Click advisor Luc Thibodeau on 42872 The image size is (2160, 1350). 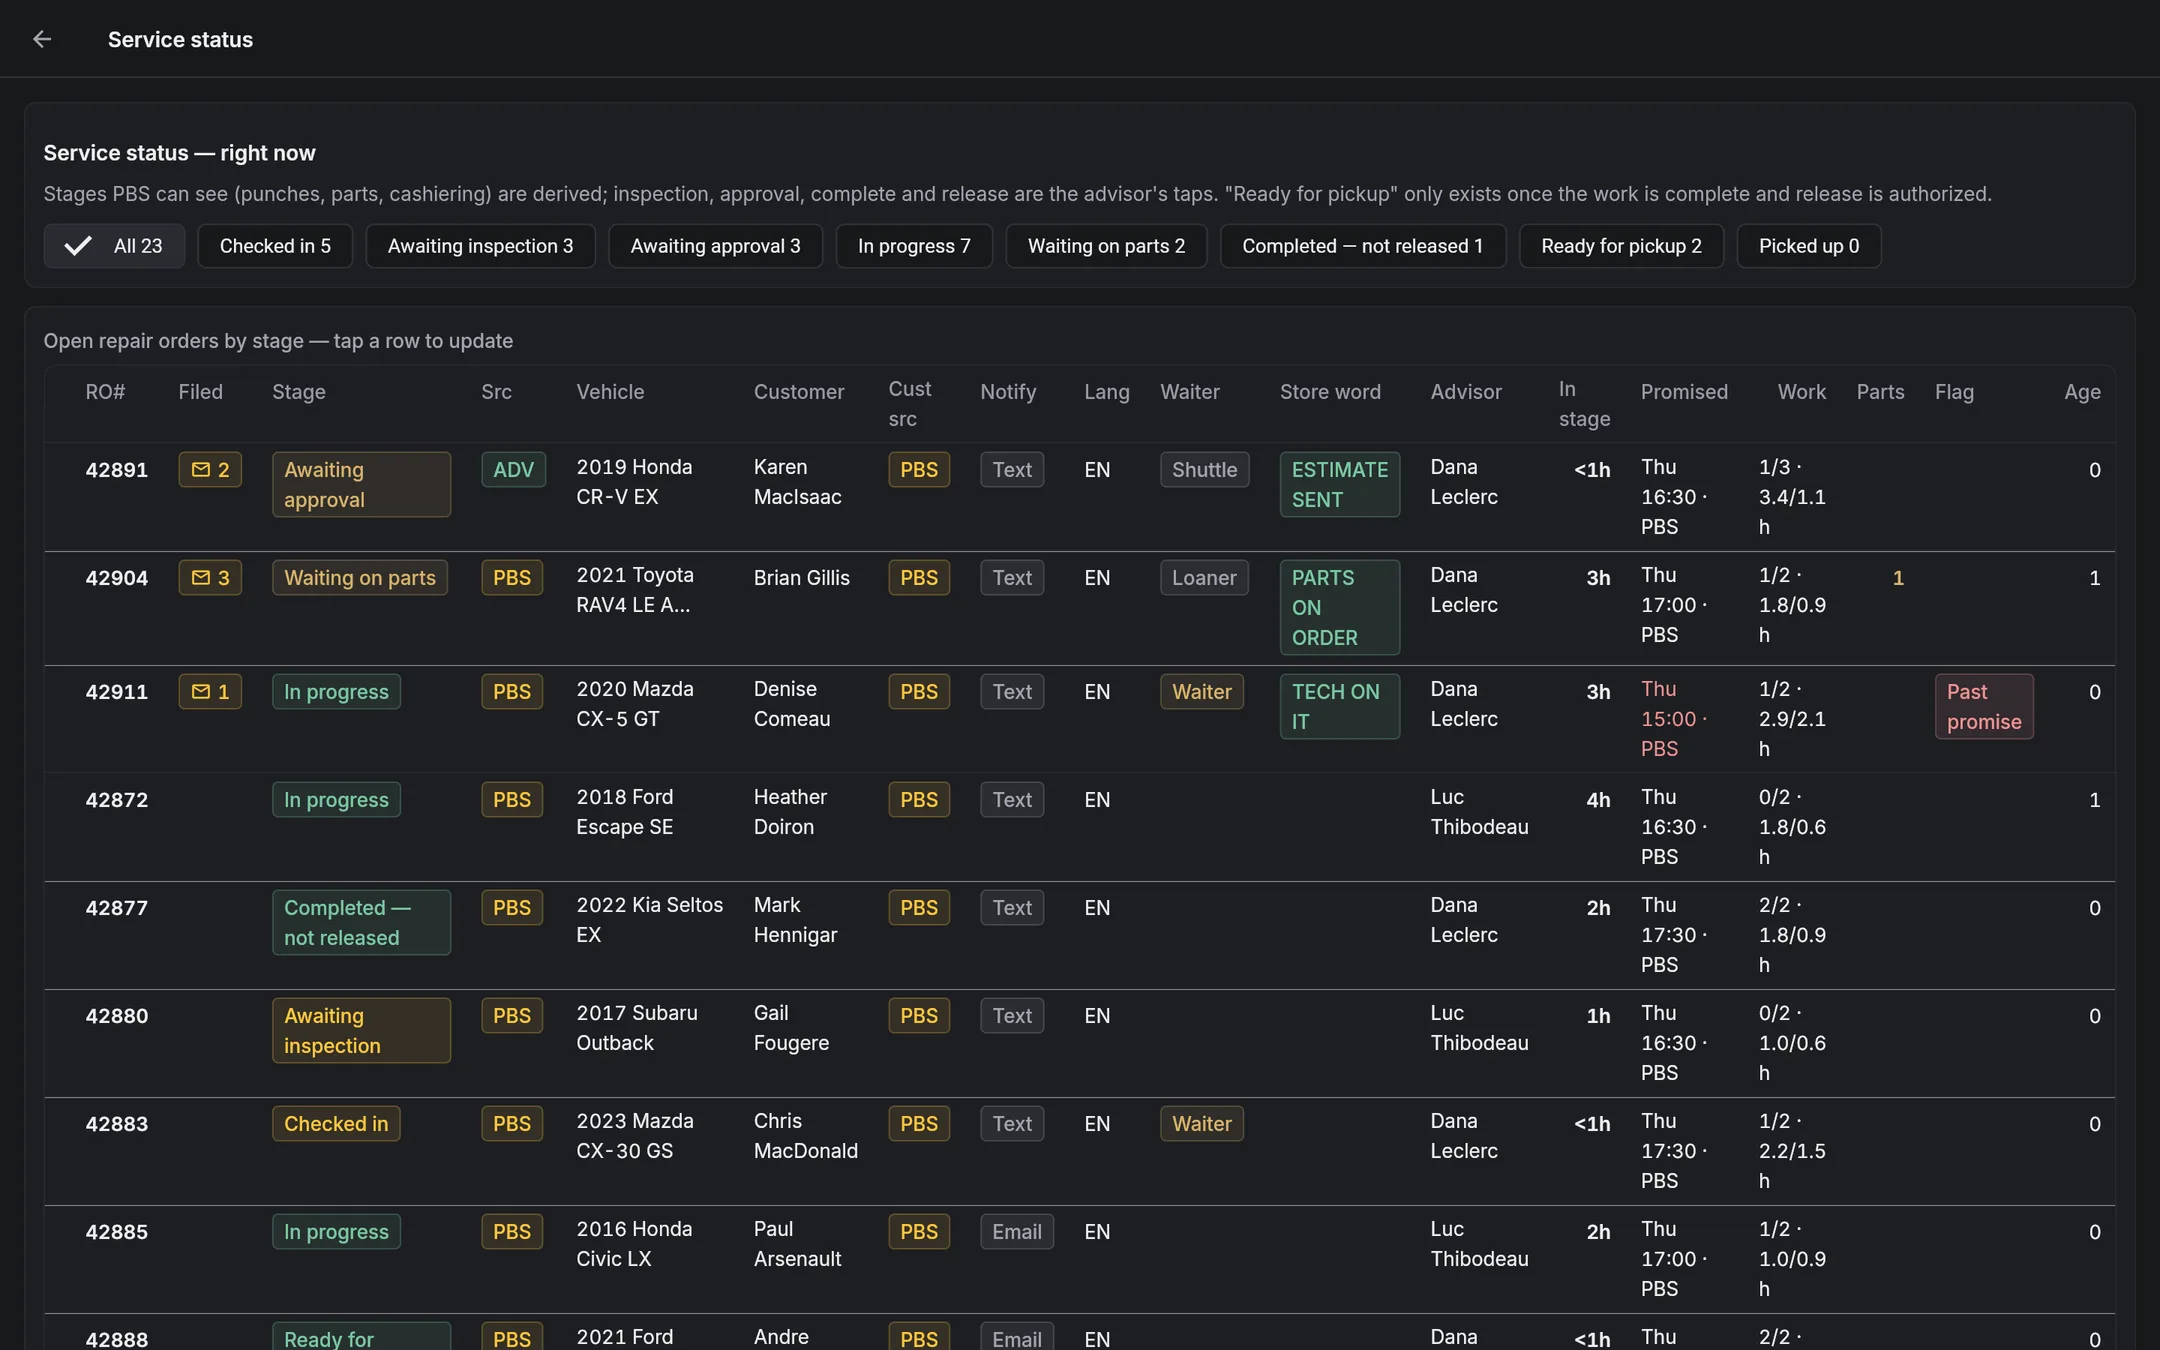click(x=1479, y=812)
